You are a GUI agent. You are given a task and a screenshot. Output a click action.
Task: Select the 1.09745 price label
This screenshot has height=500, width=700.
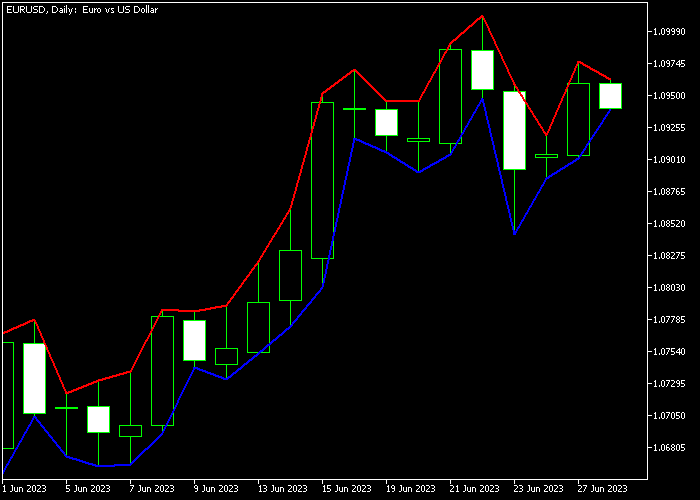coord(669,64)
